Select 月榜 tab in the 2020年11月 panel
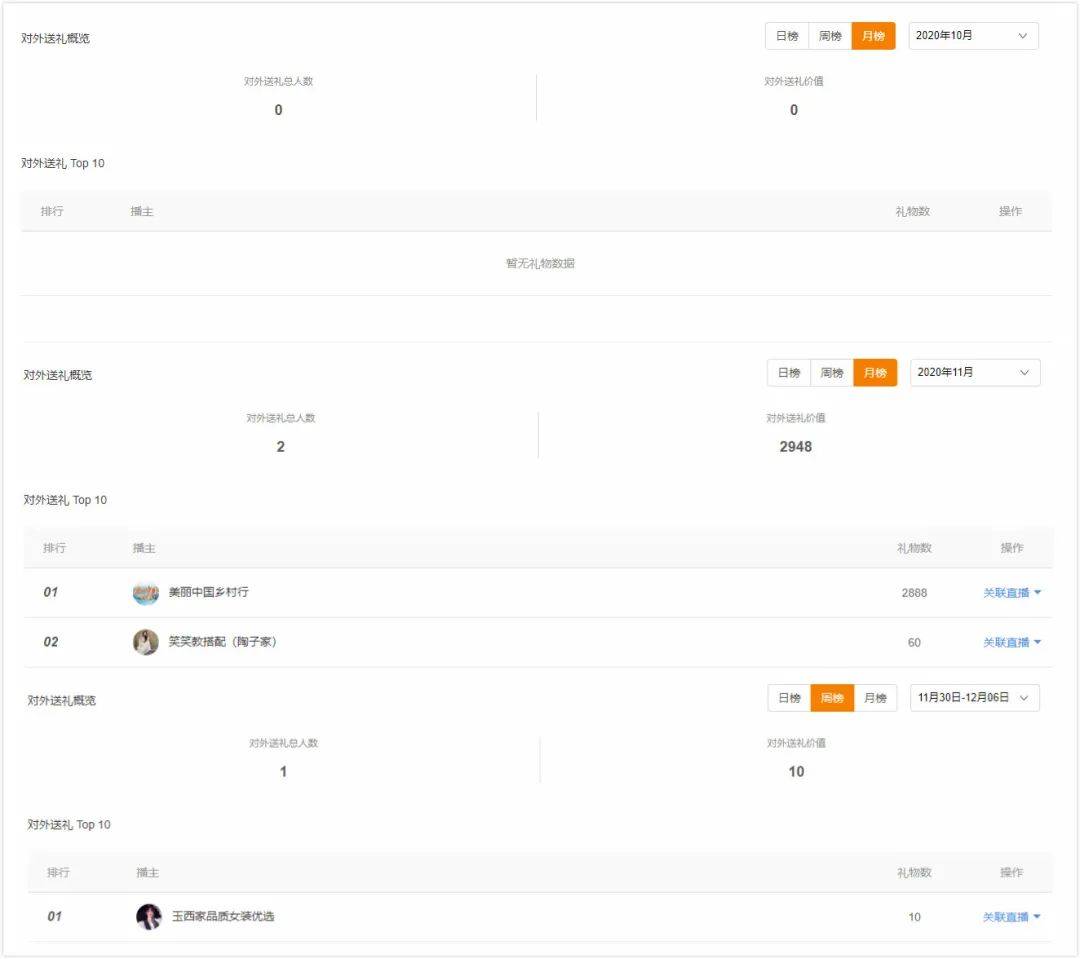The image size is (1080, 959). tap(875, 373)
